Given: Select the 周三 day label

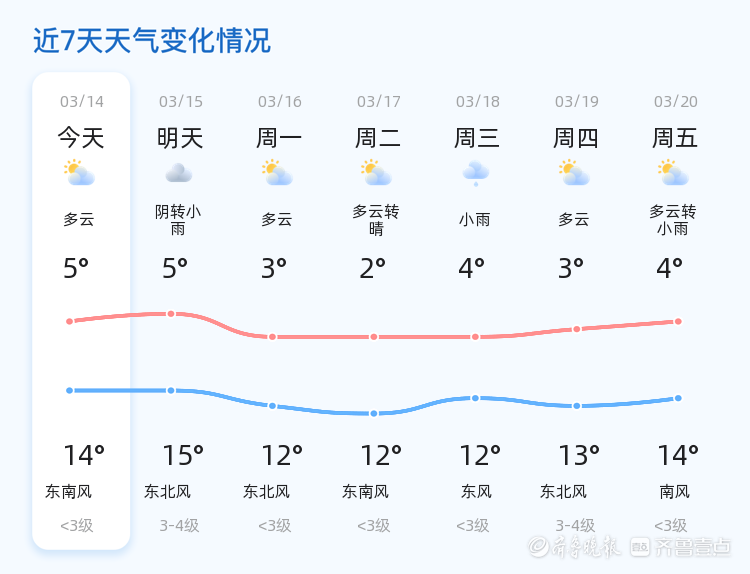Looking at the screenshot, I should [x=477, y=138].
